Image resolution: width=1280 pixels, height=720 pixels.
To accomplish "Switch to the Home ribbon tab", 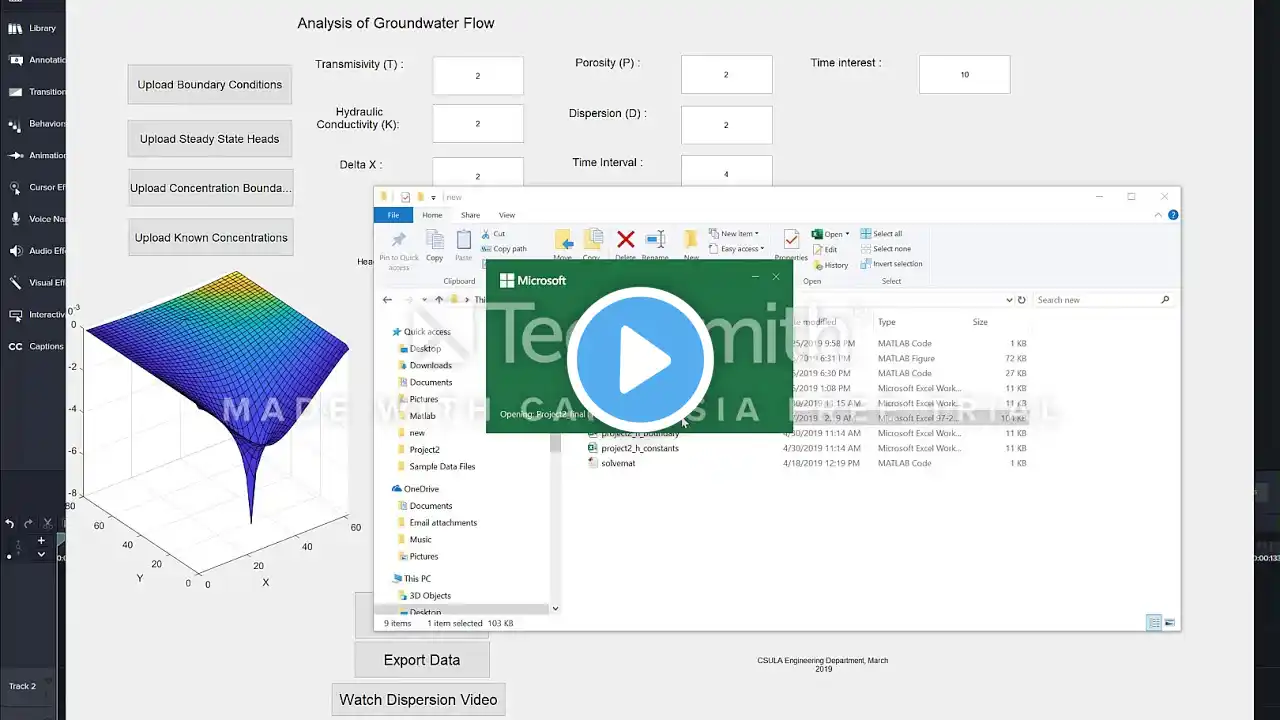I will (x=432, y=215).
